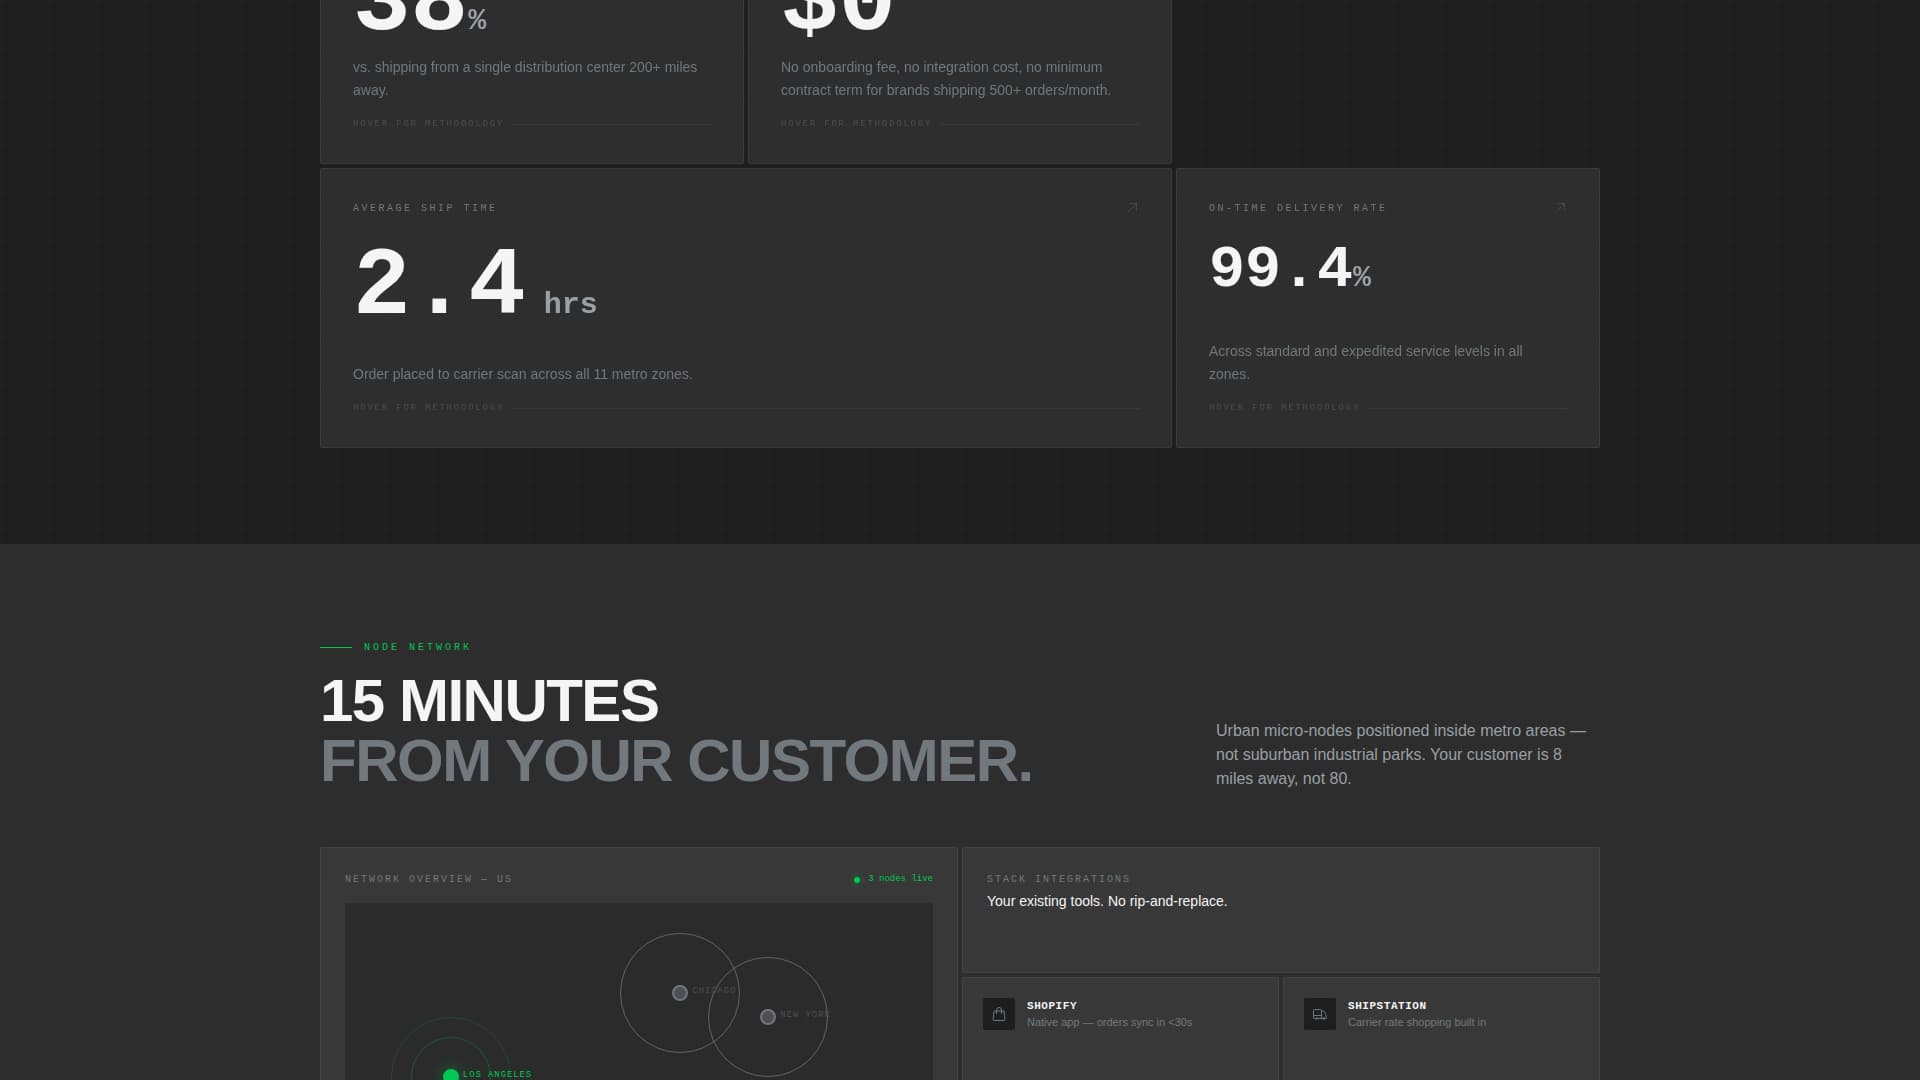Click the '99.4%' delivery rate value
The image size is (1920, 1080).
pyautogui.click(x=1290, y=269)
